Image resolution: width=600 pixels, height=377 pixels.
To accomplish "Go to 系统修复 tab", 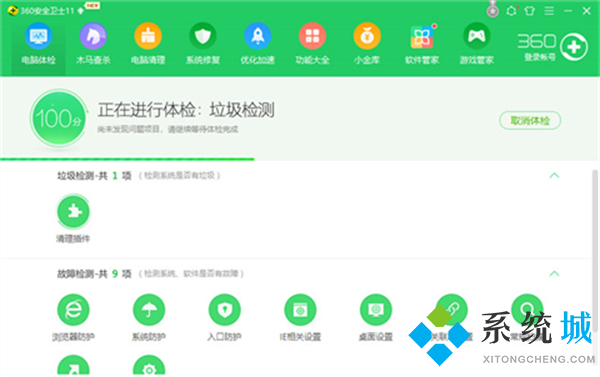I will (x=203, y=44).
